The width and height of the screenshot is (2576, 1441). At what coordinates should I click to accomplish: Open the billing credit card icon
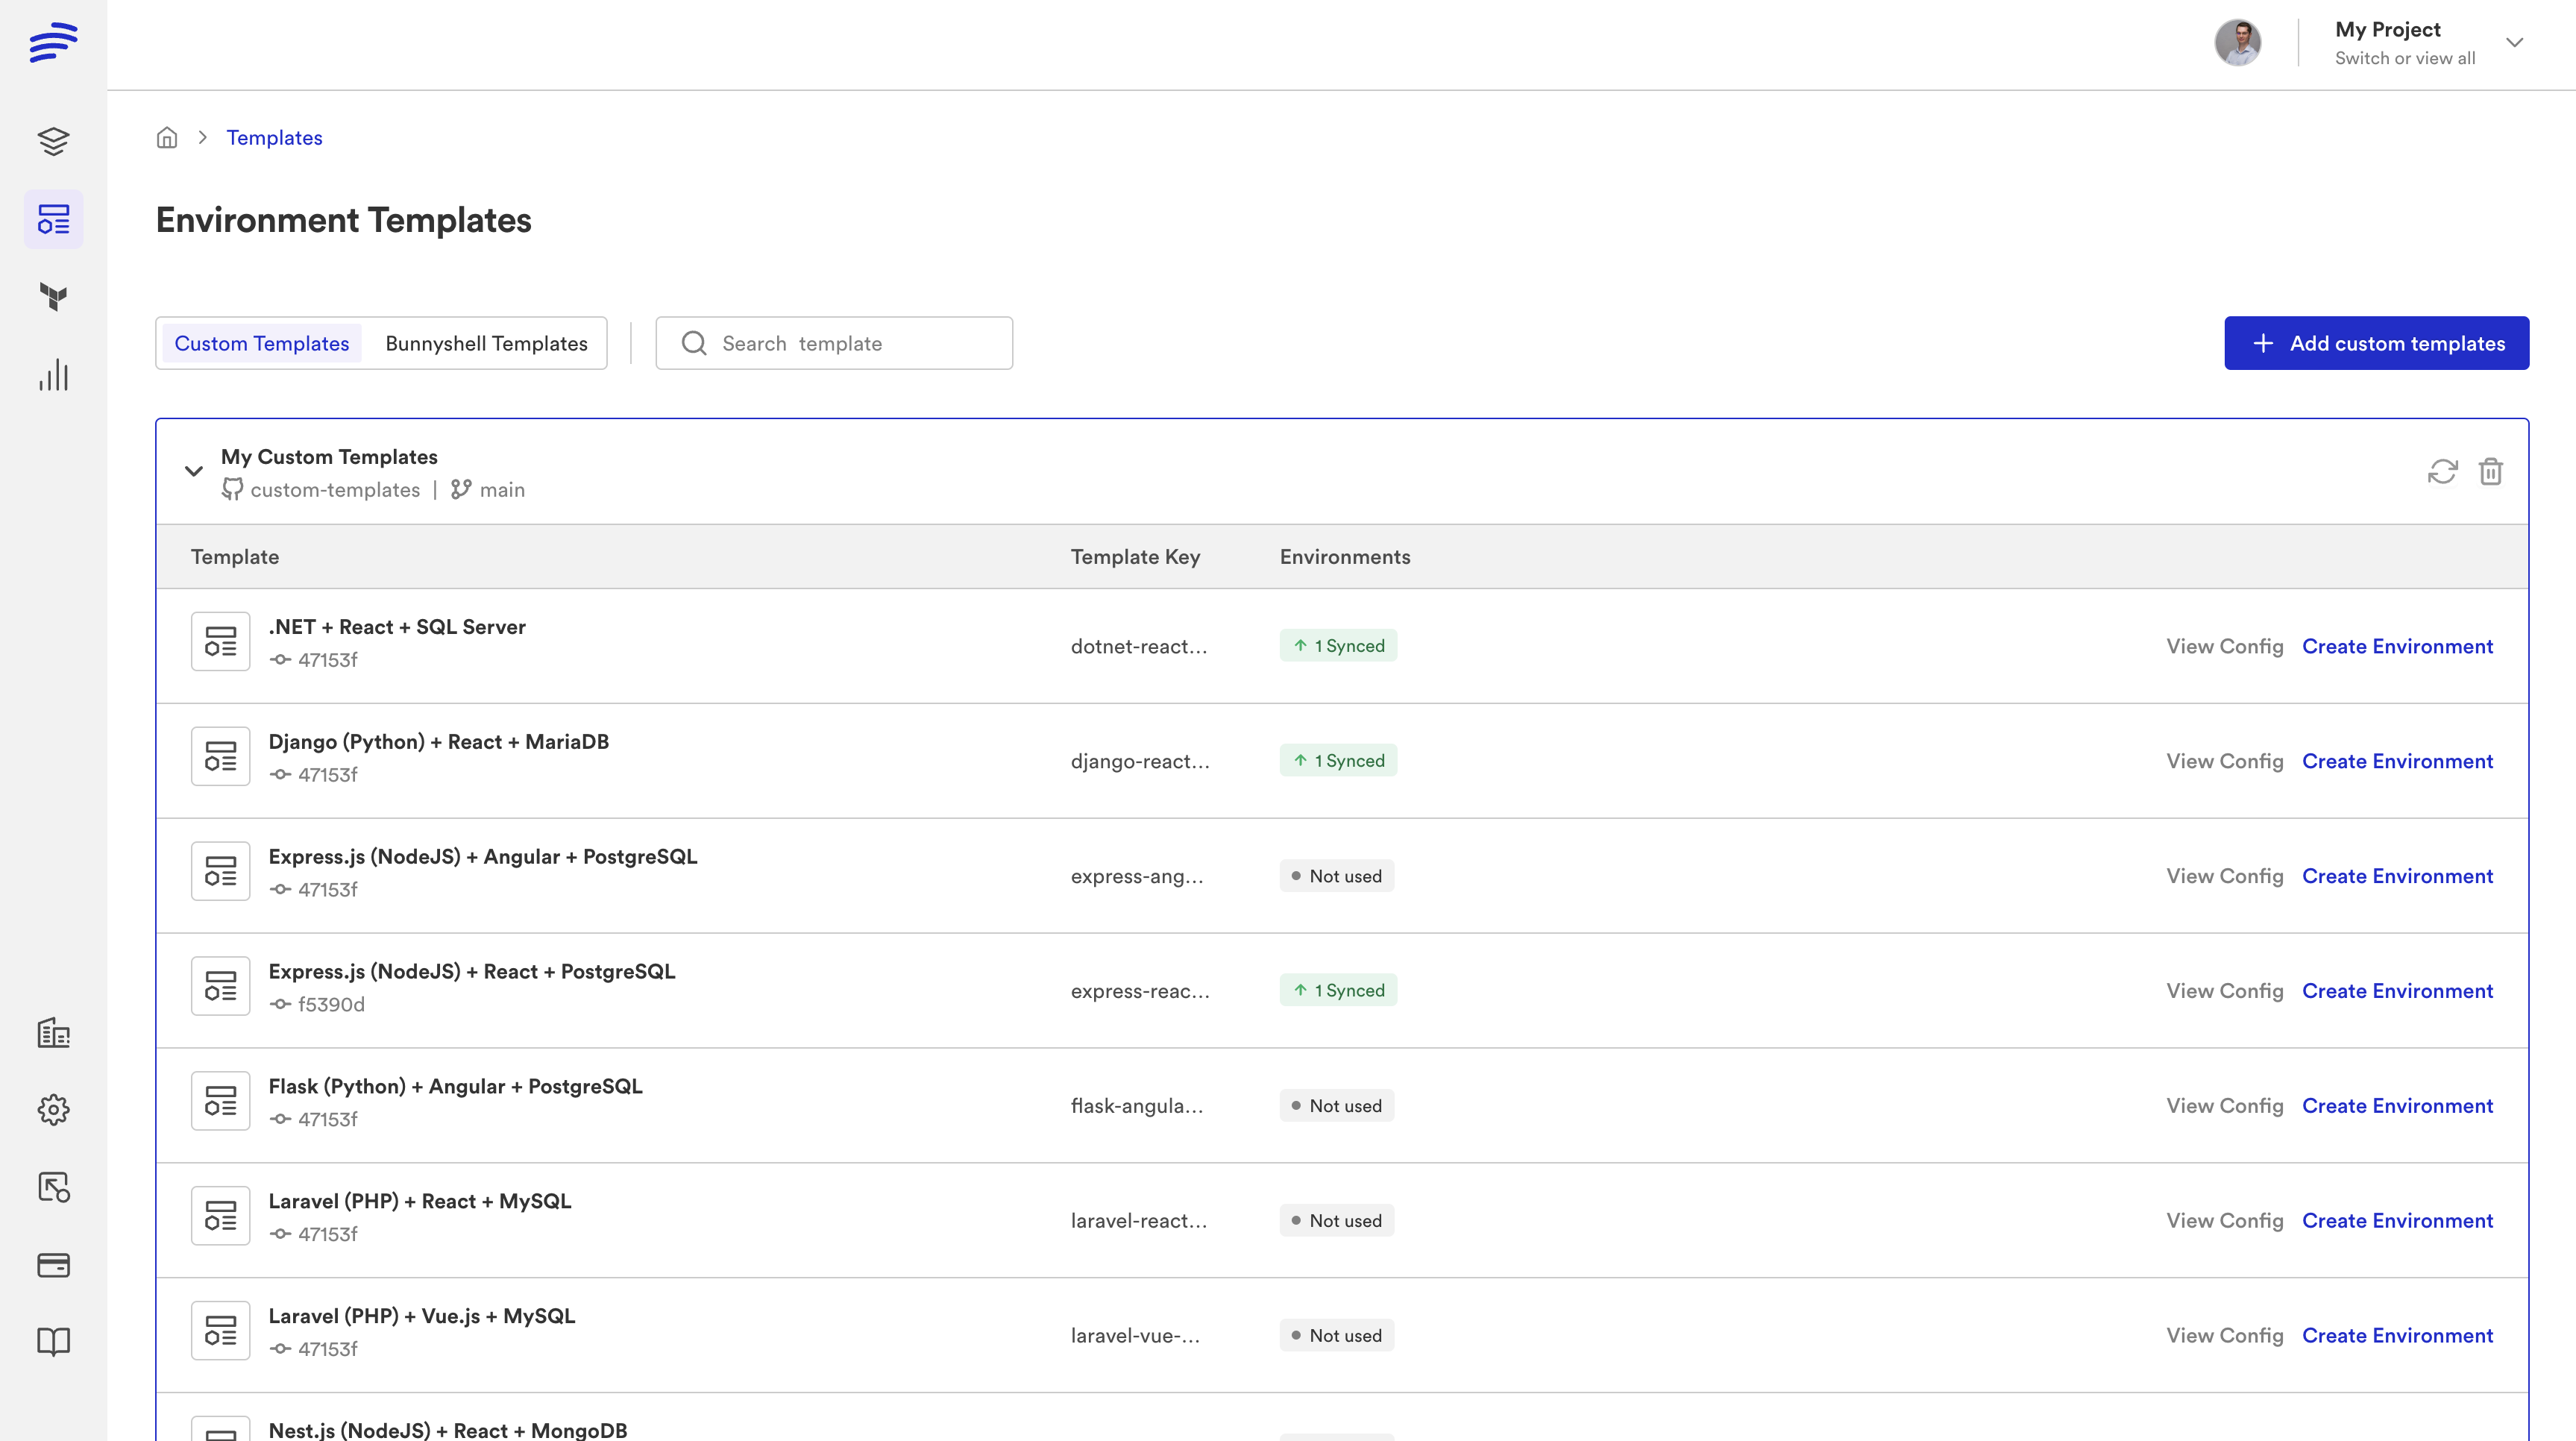53,1265
